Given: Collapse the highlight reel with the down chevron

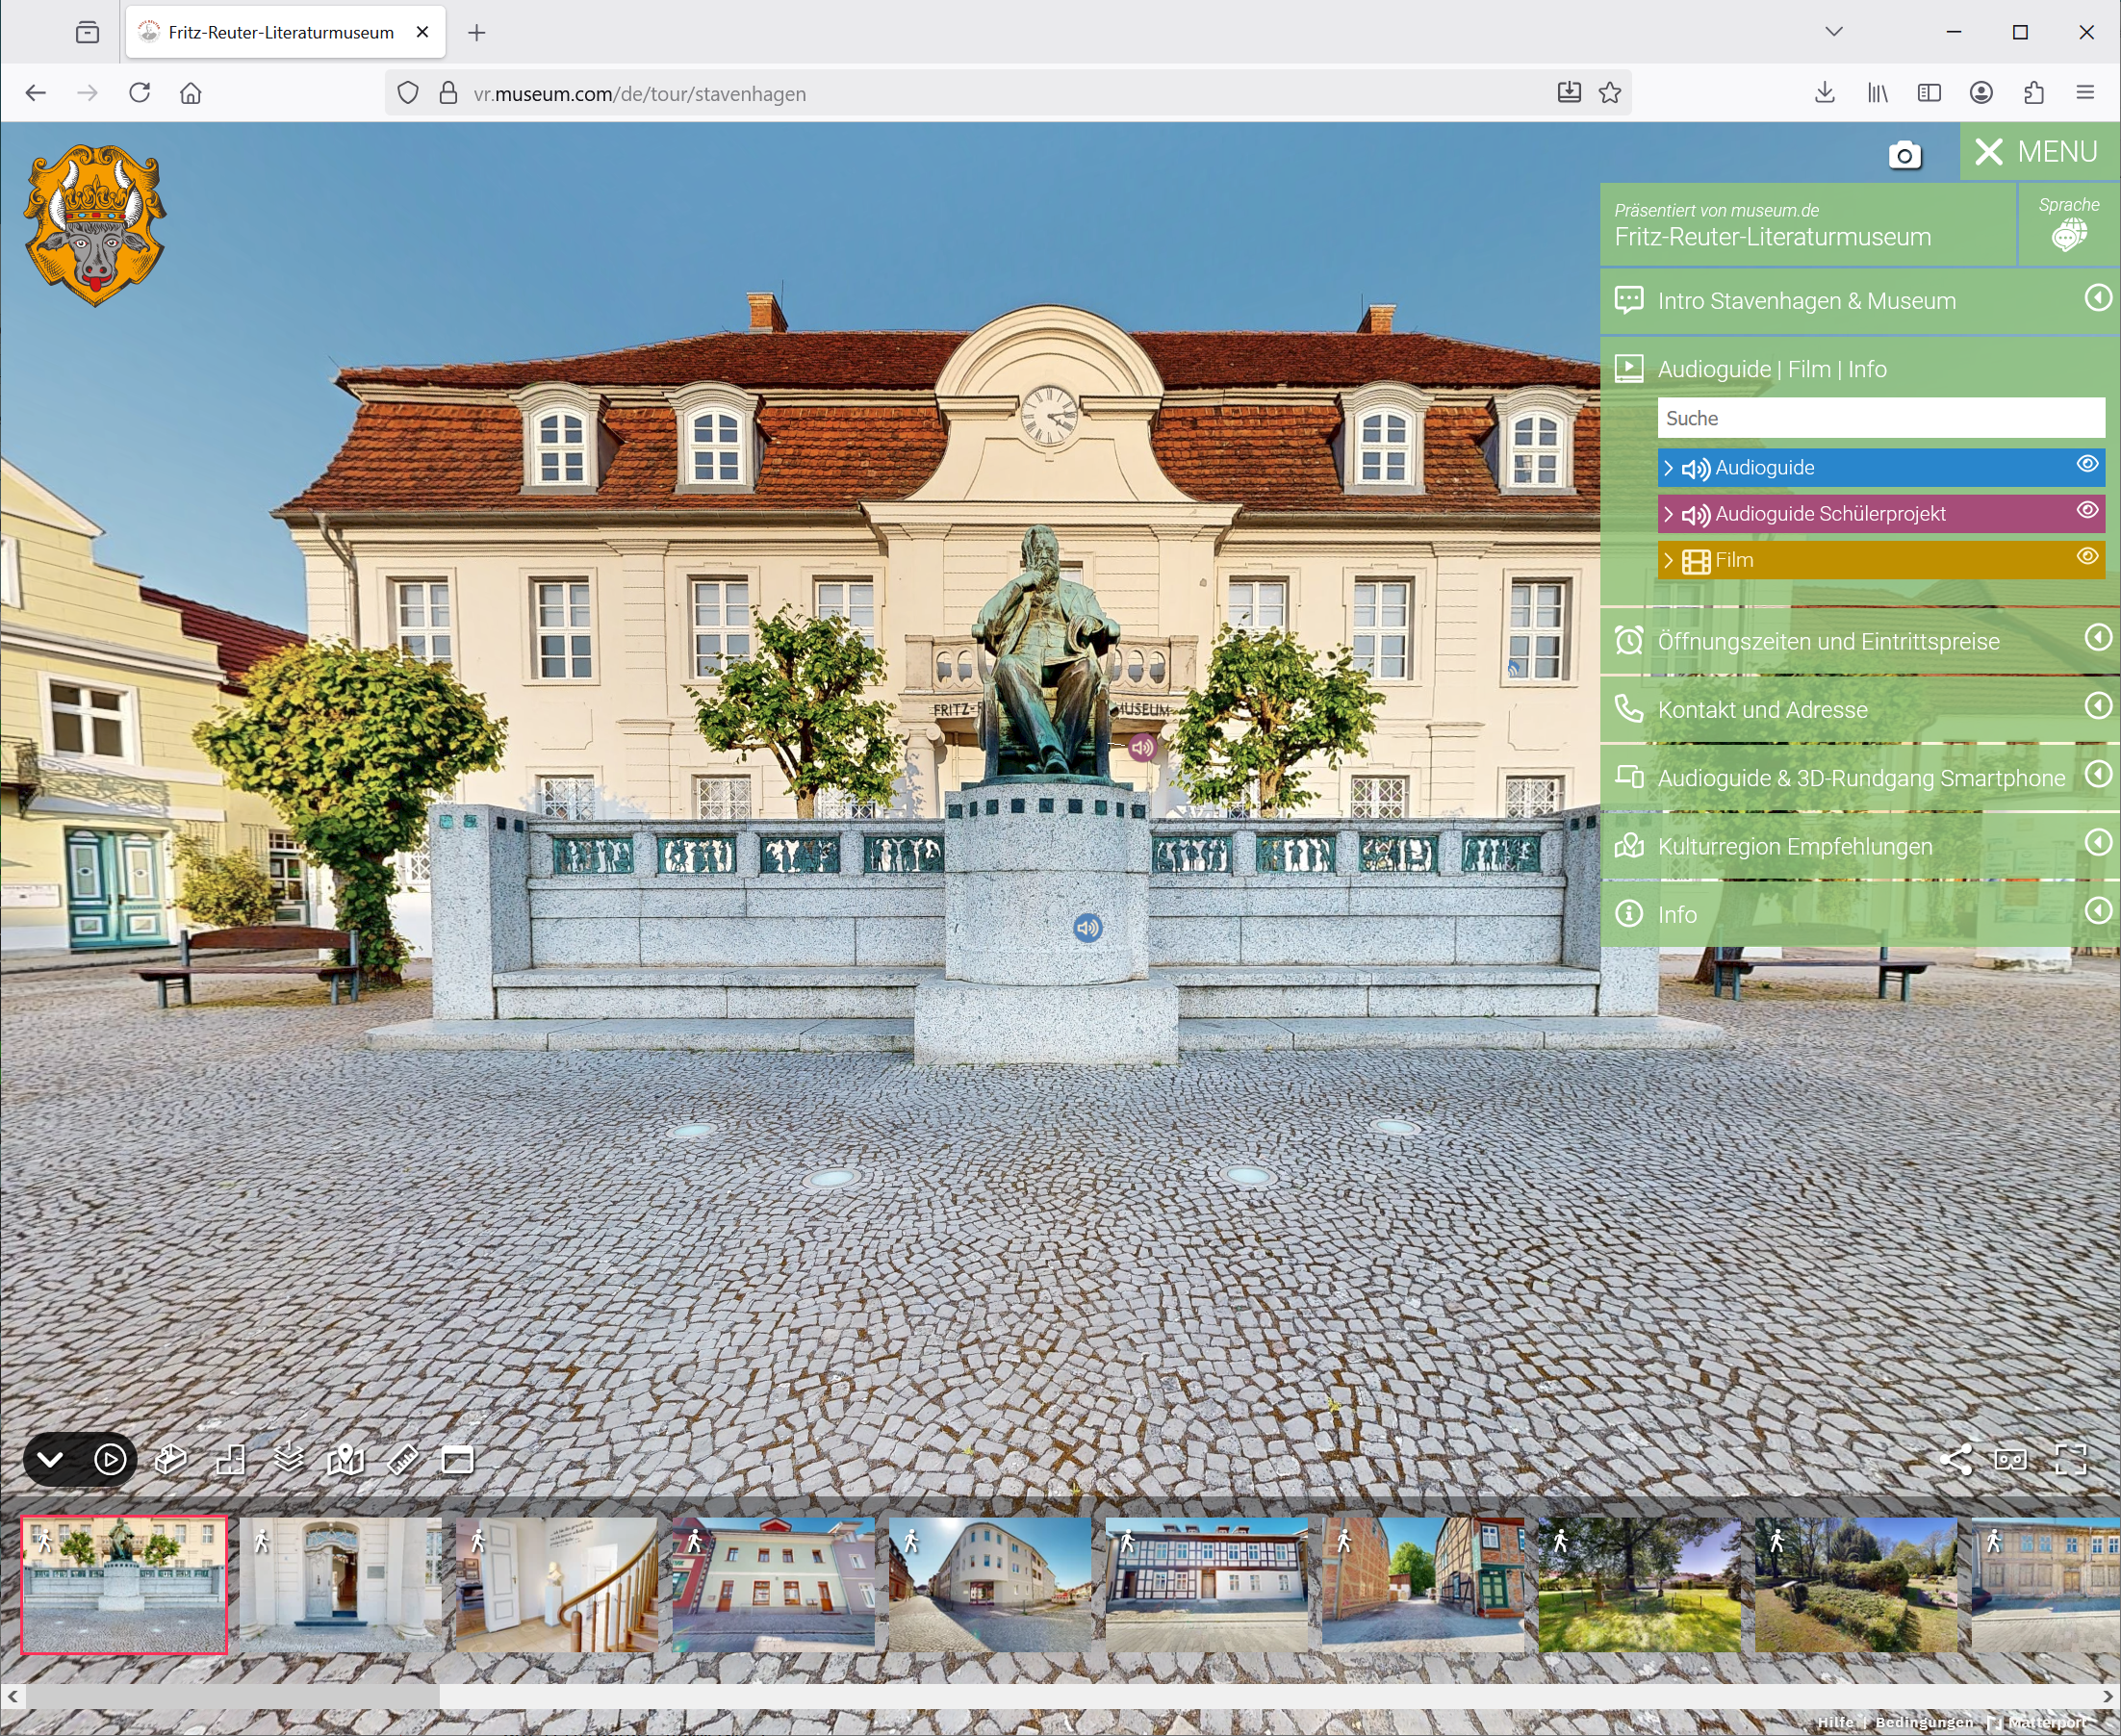Looking at the screenshot, I should click(x=50, y=1459).
